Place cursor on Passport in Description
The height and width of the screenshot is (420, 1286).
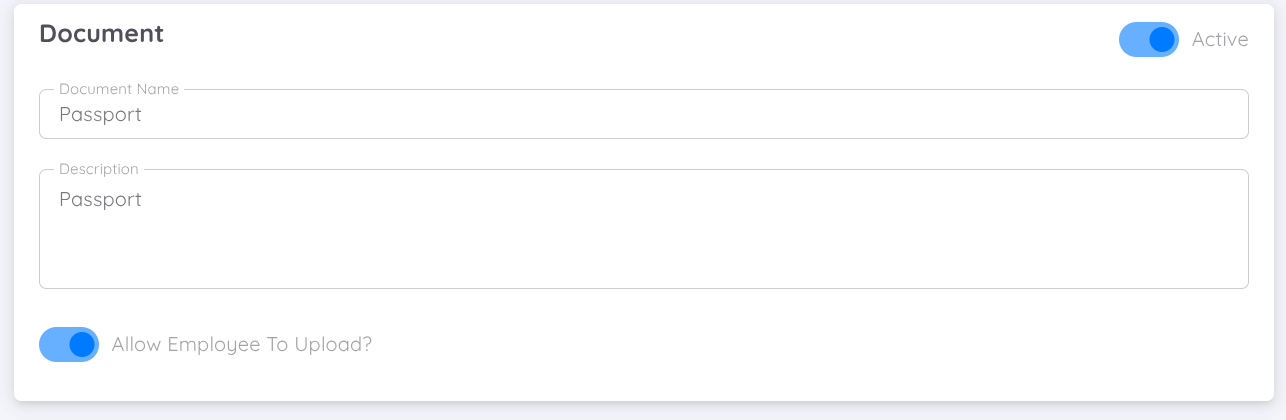click(100, 200)
